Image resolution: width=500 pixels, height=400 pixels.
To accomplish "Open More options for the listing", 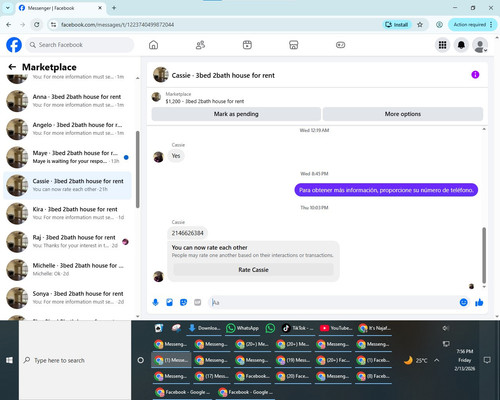I will click(x=403, y=114).
